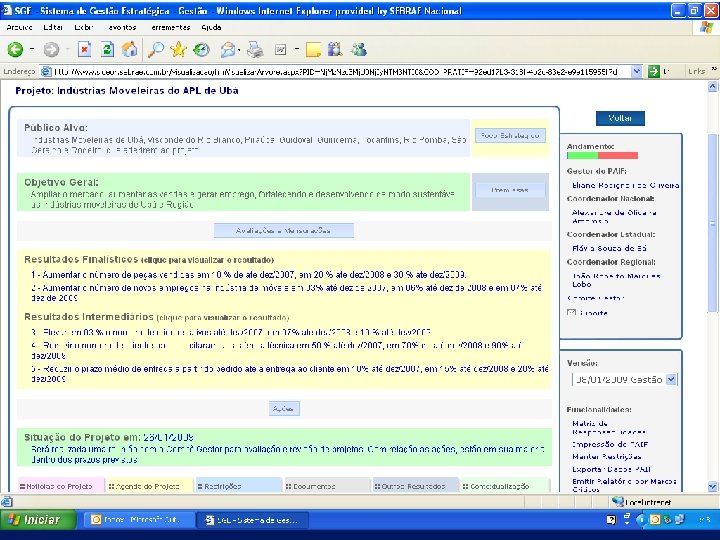The image size is (720, 540).
Task: Open the Mail button dropdown arrow
Action: click(x=239, y=49)
